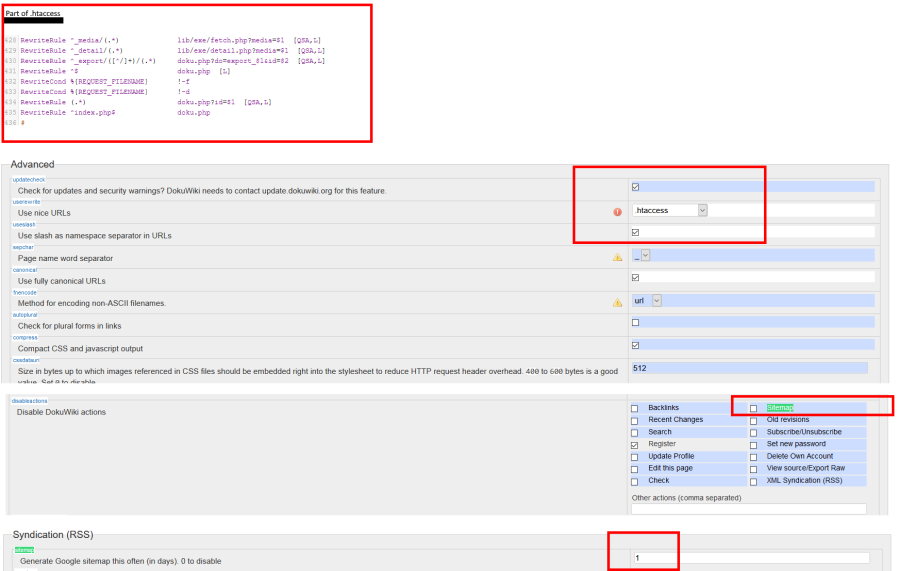
Task: Click the canonical setting key link
Action: pyautogui.click(x=25, y=270)
